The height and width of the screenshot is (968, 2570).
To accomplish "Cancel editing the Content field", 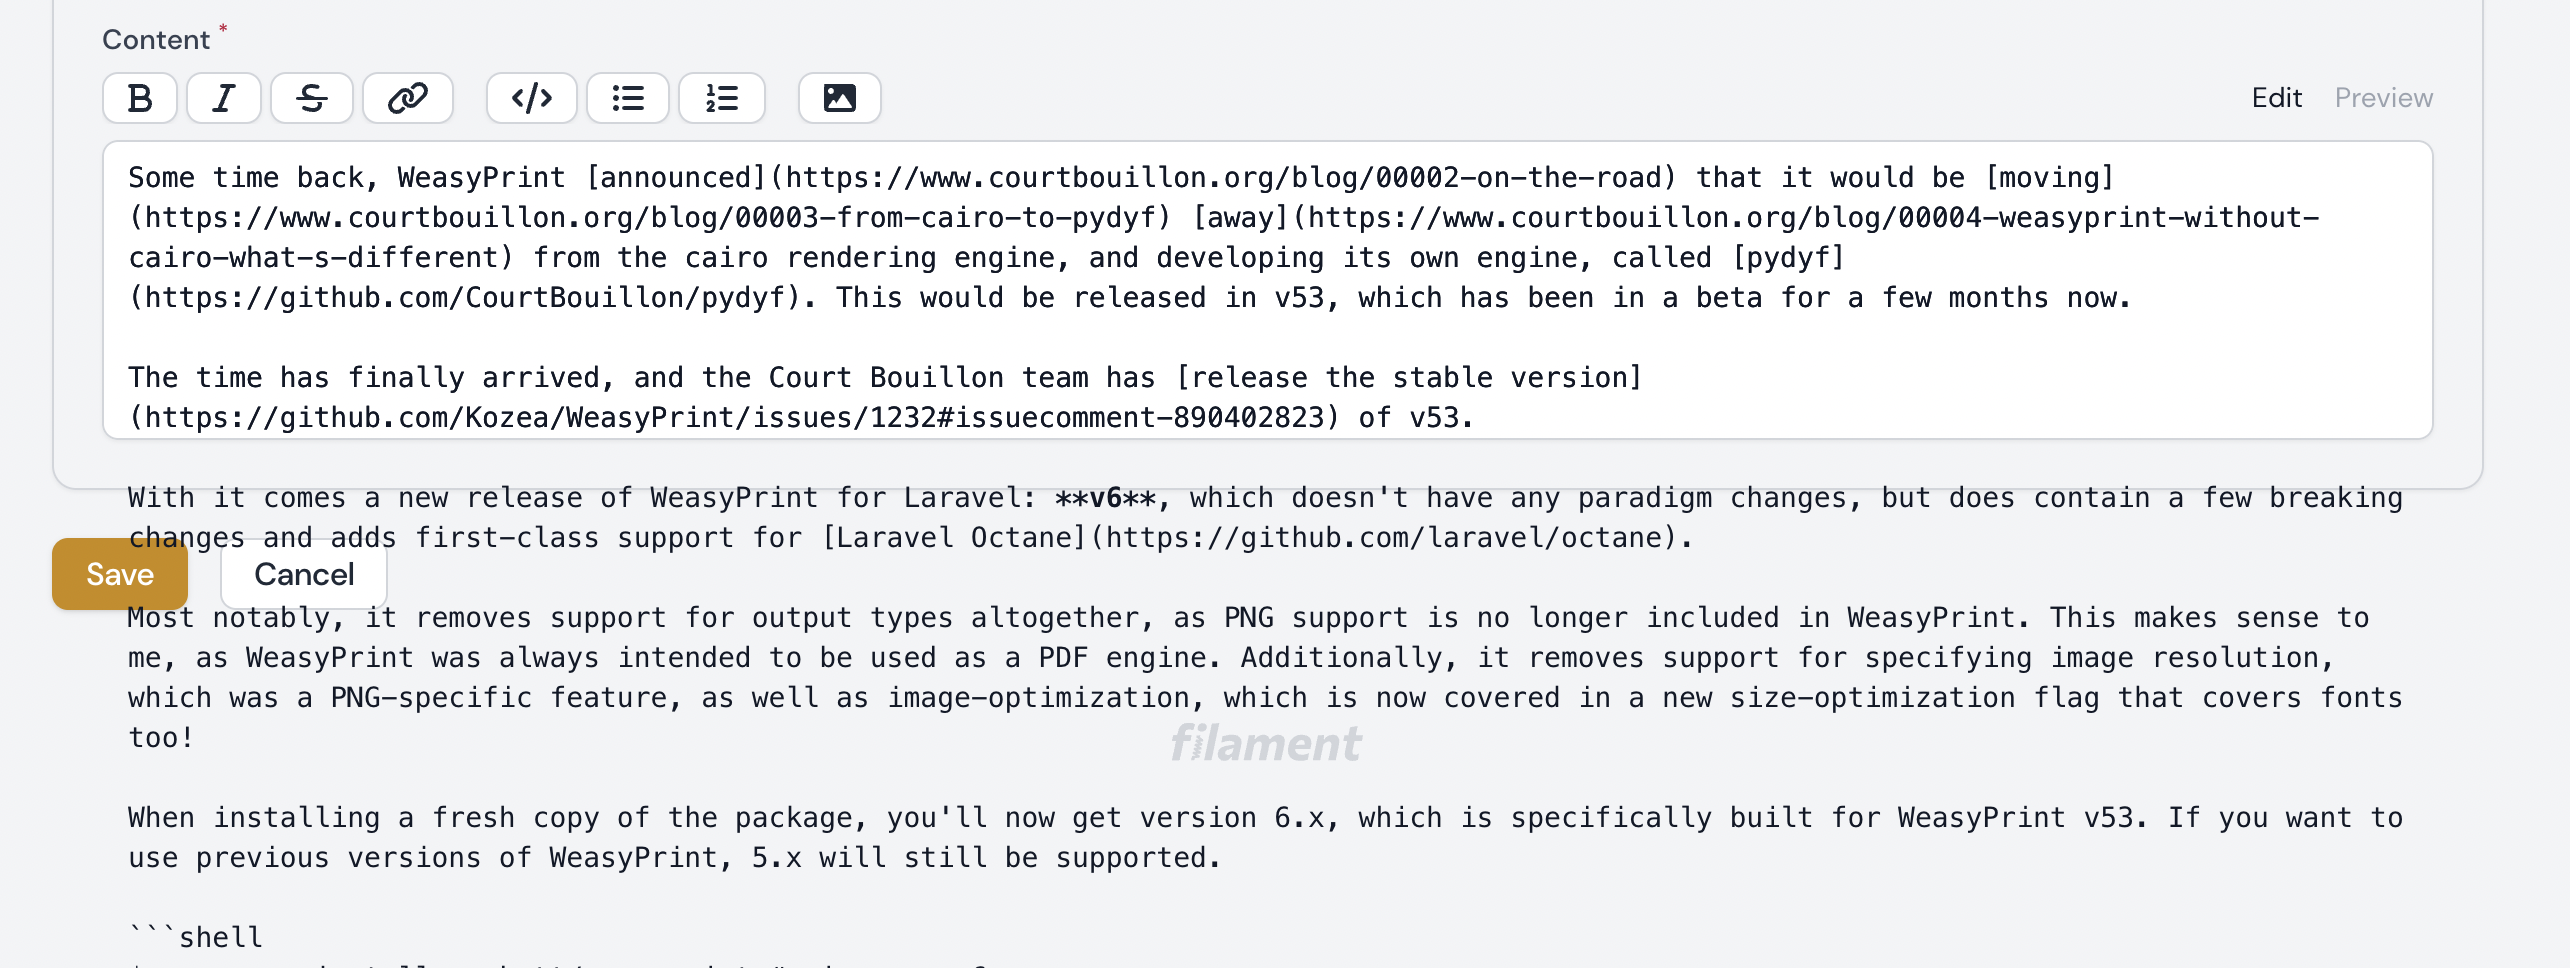I will (303, 574).
